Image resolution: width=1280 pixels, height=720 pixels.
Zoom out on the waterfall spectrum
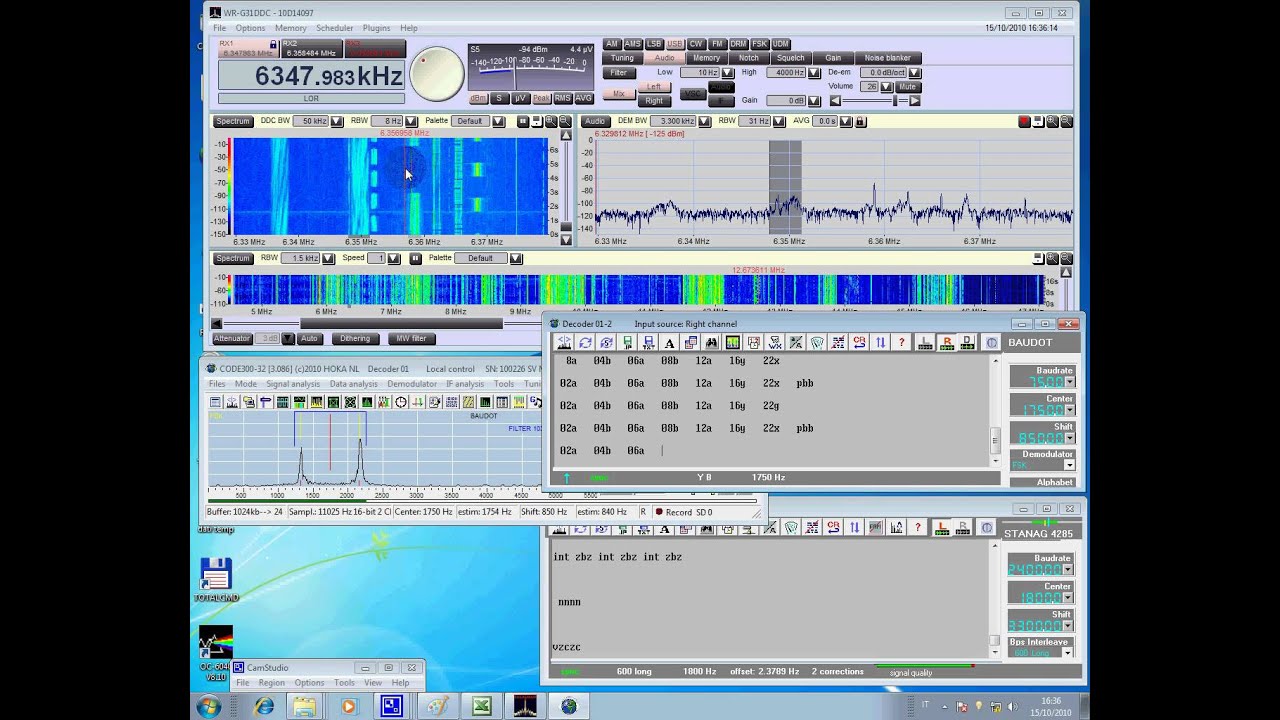[564, 121]
